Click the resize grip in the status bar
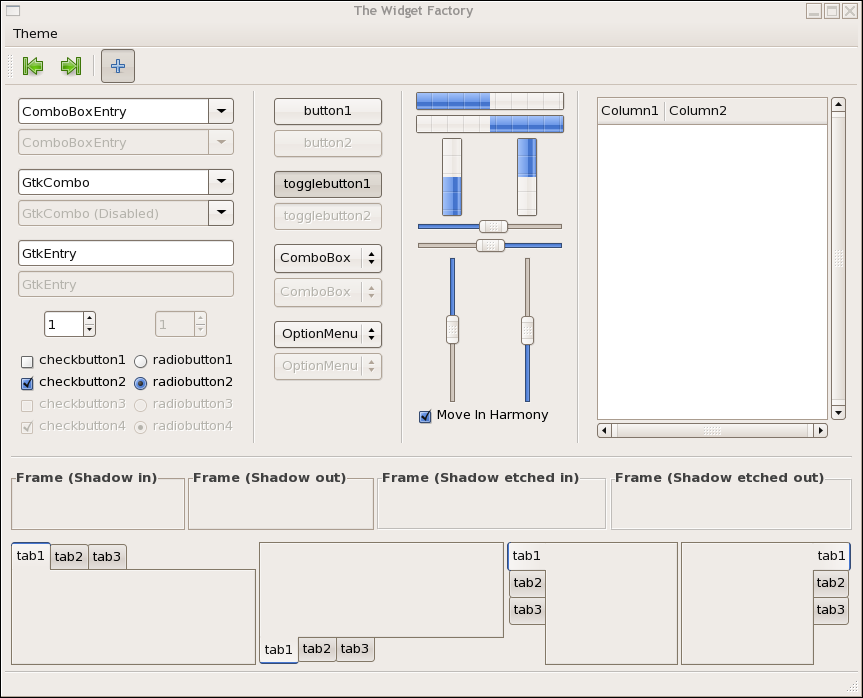This screenshot has height=698, width=863. [852, 686]
